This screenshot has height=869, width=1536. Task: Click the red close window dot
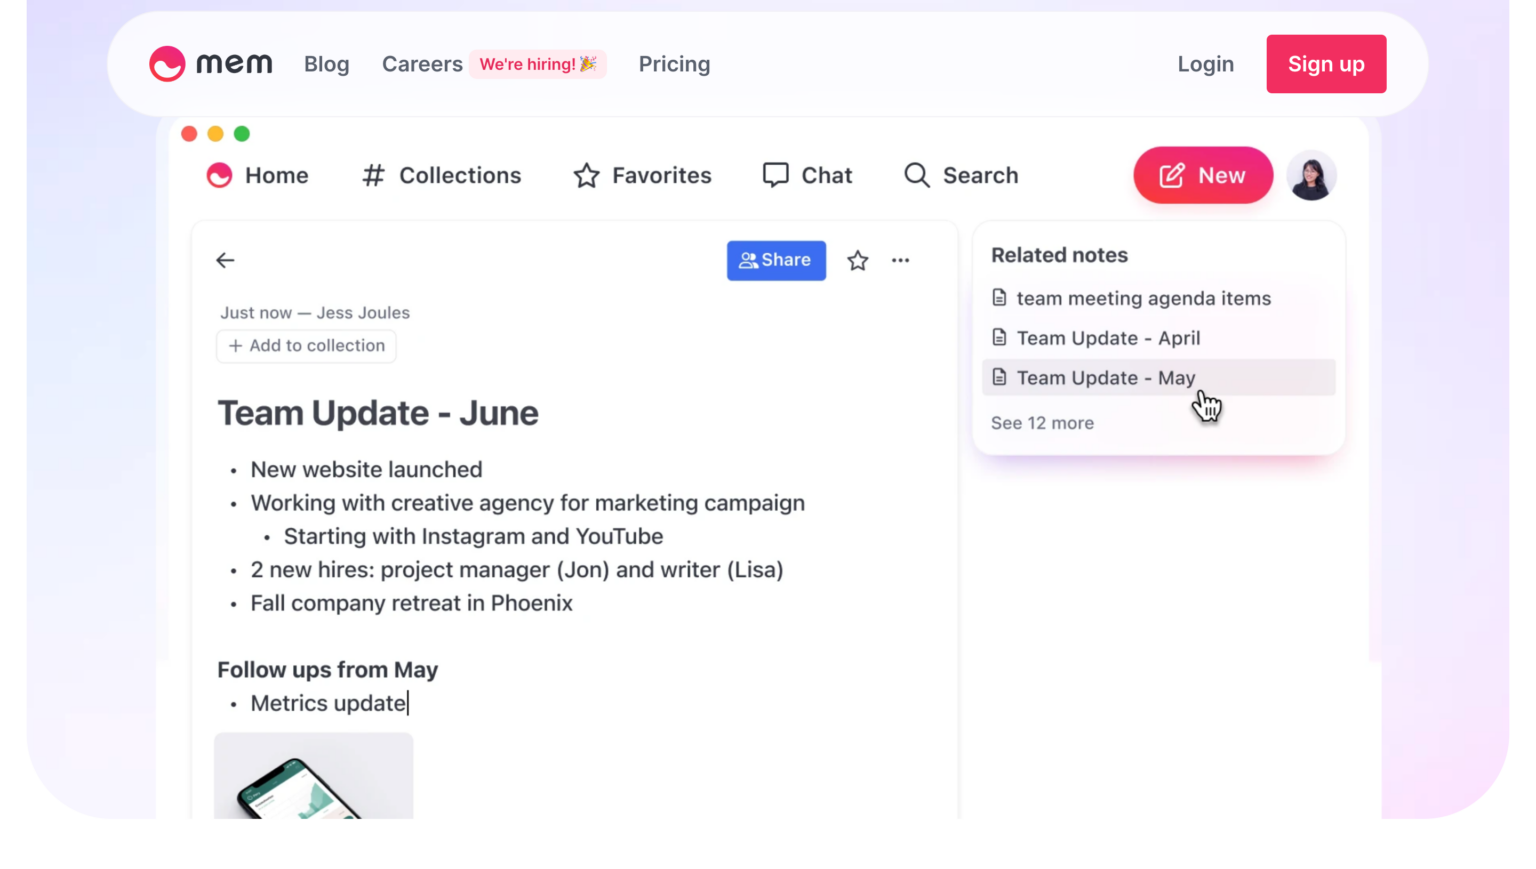pyautogui.click(x=189, y=133)
